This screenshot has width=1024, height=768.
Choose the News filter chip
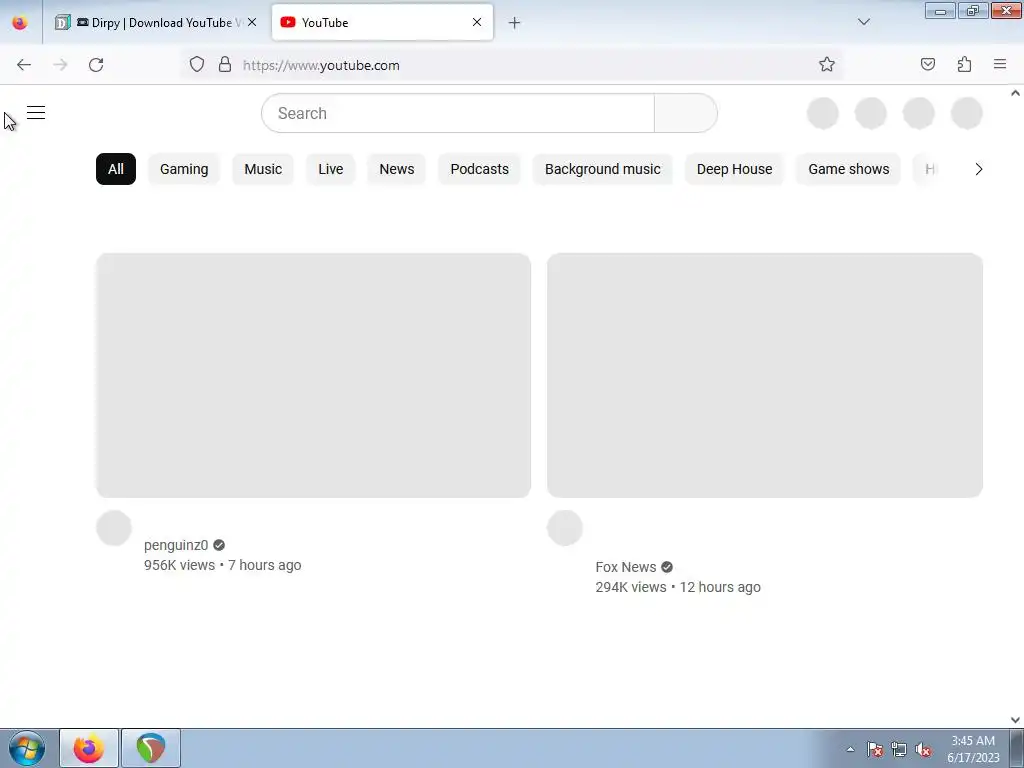(x=396, y=169)
